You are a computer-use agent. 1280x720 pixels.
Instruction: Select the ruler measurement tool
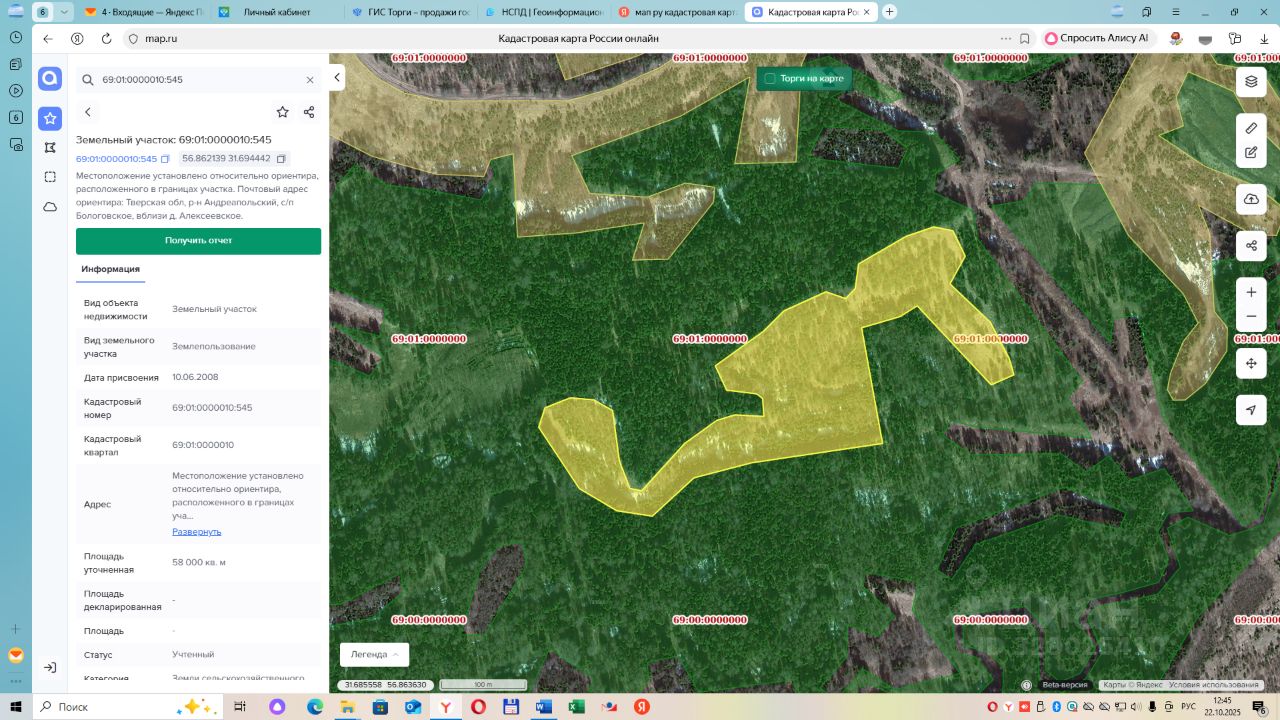[x=1251, y=128]
